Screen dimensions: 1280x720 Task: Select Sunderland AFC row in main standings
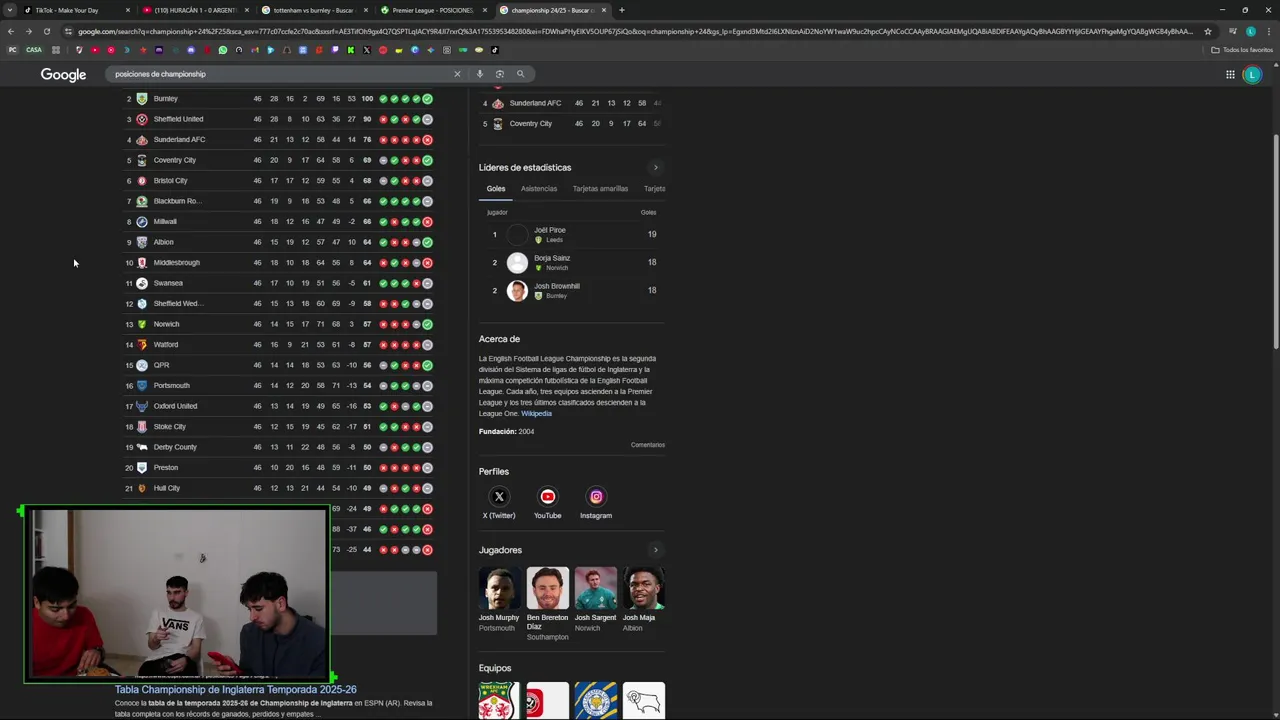click(x=278, y=140)
